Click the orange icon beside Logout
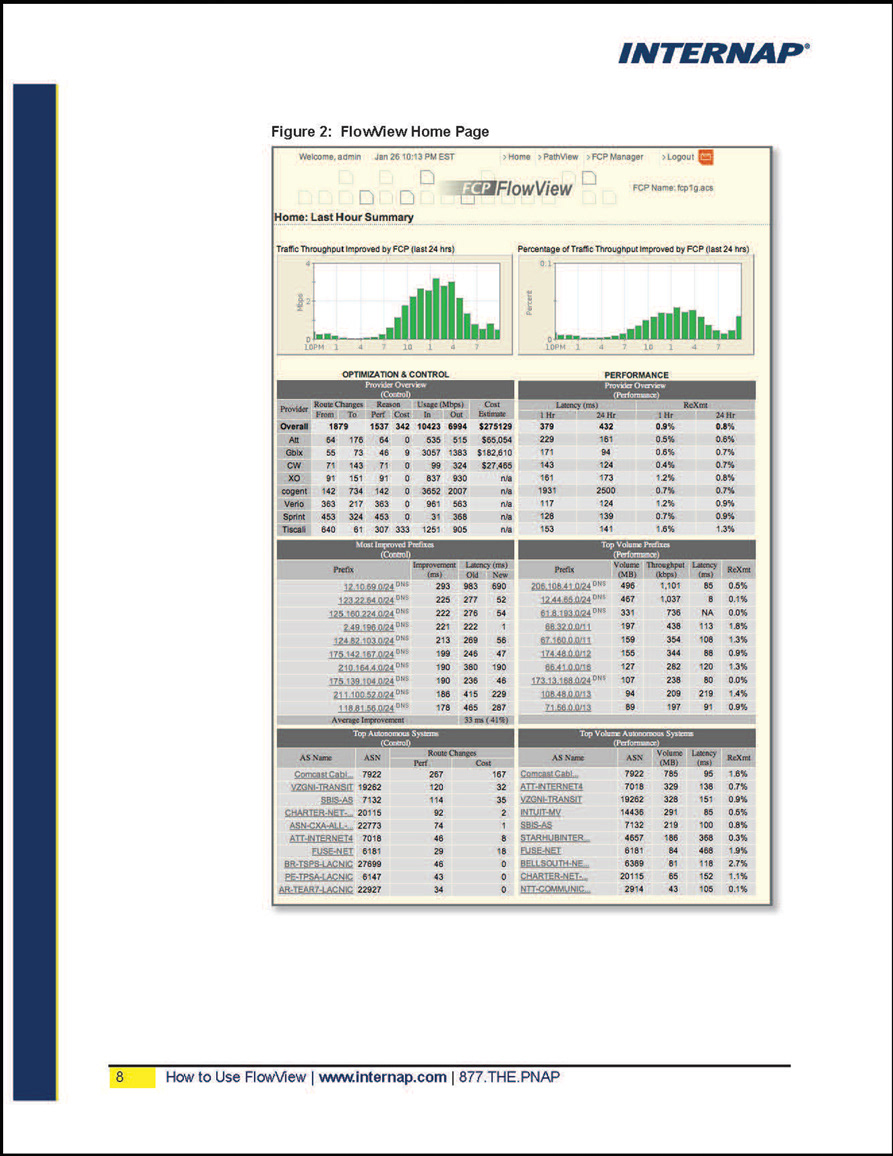The image size is (893, 1156). coord(706,157)
